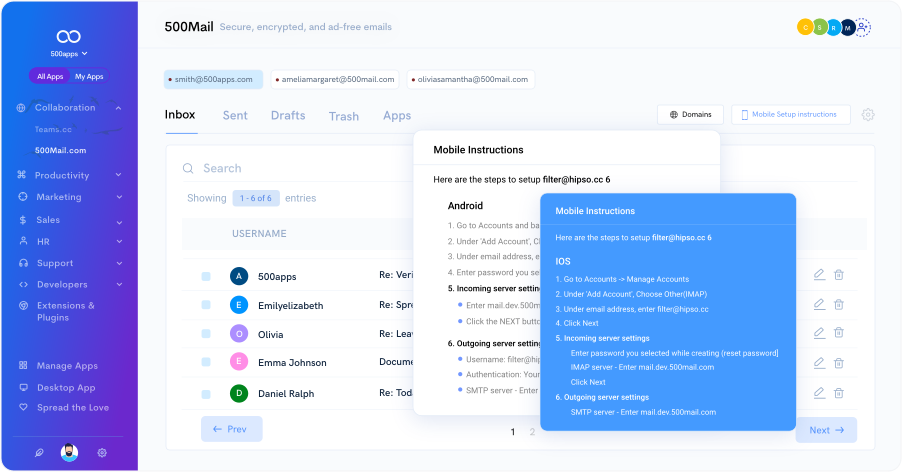This screenshot has height=472, width=902.
Task: Click the Manage Apps grid icon
Action: (x=23, y=365)
